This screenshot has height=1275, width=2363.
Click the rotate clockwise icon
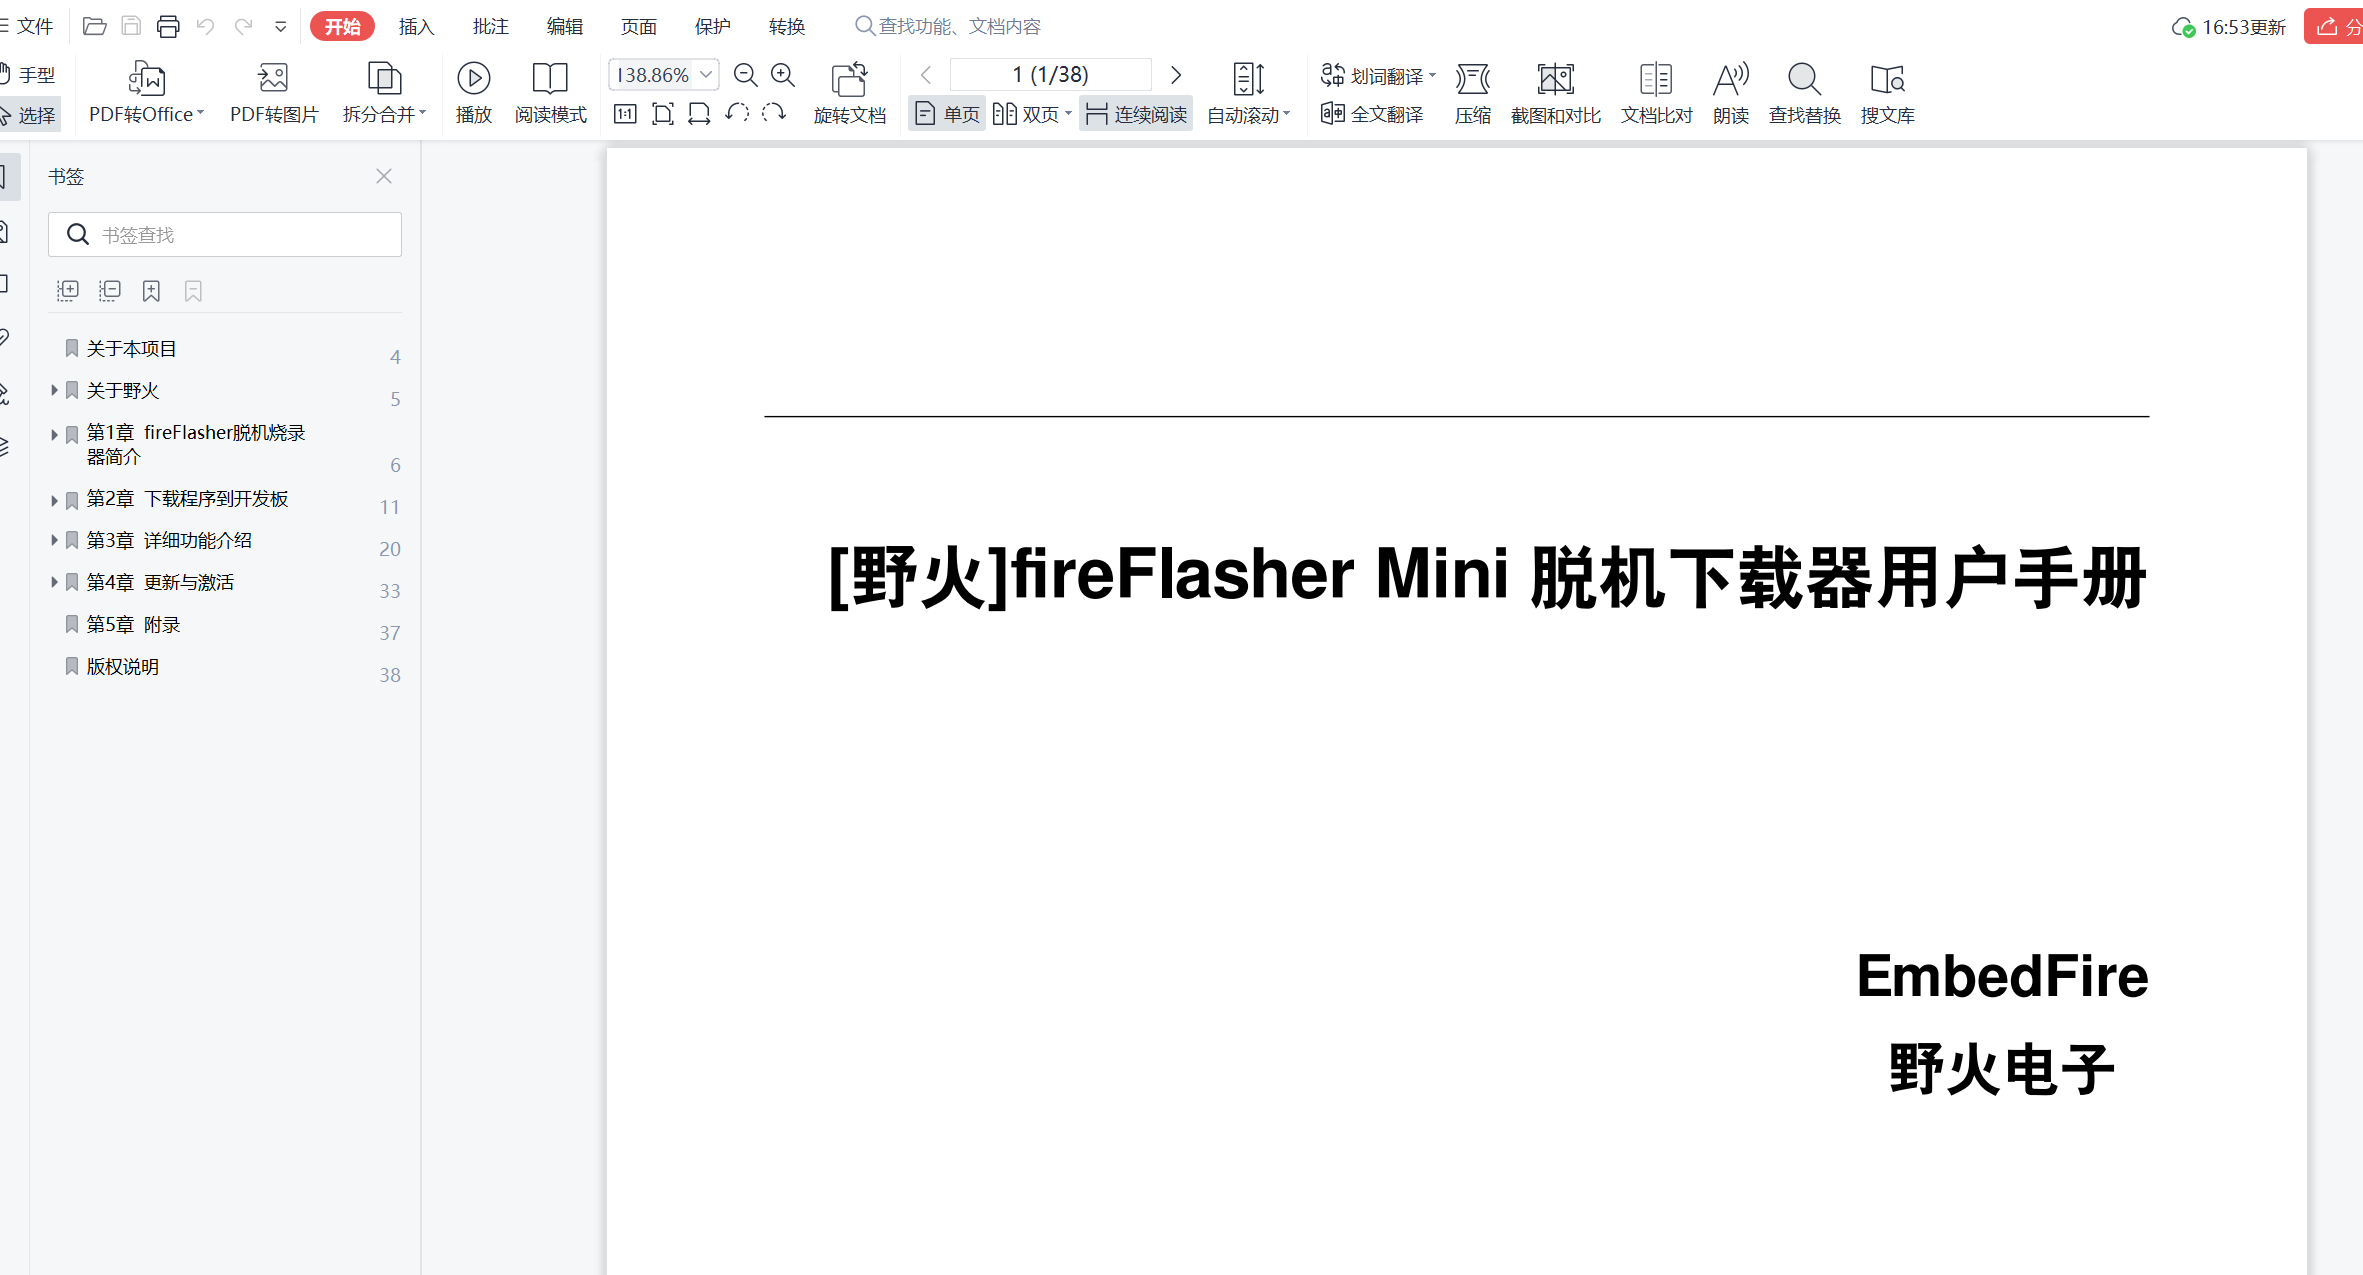tap(773, 113)
